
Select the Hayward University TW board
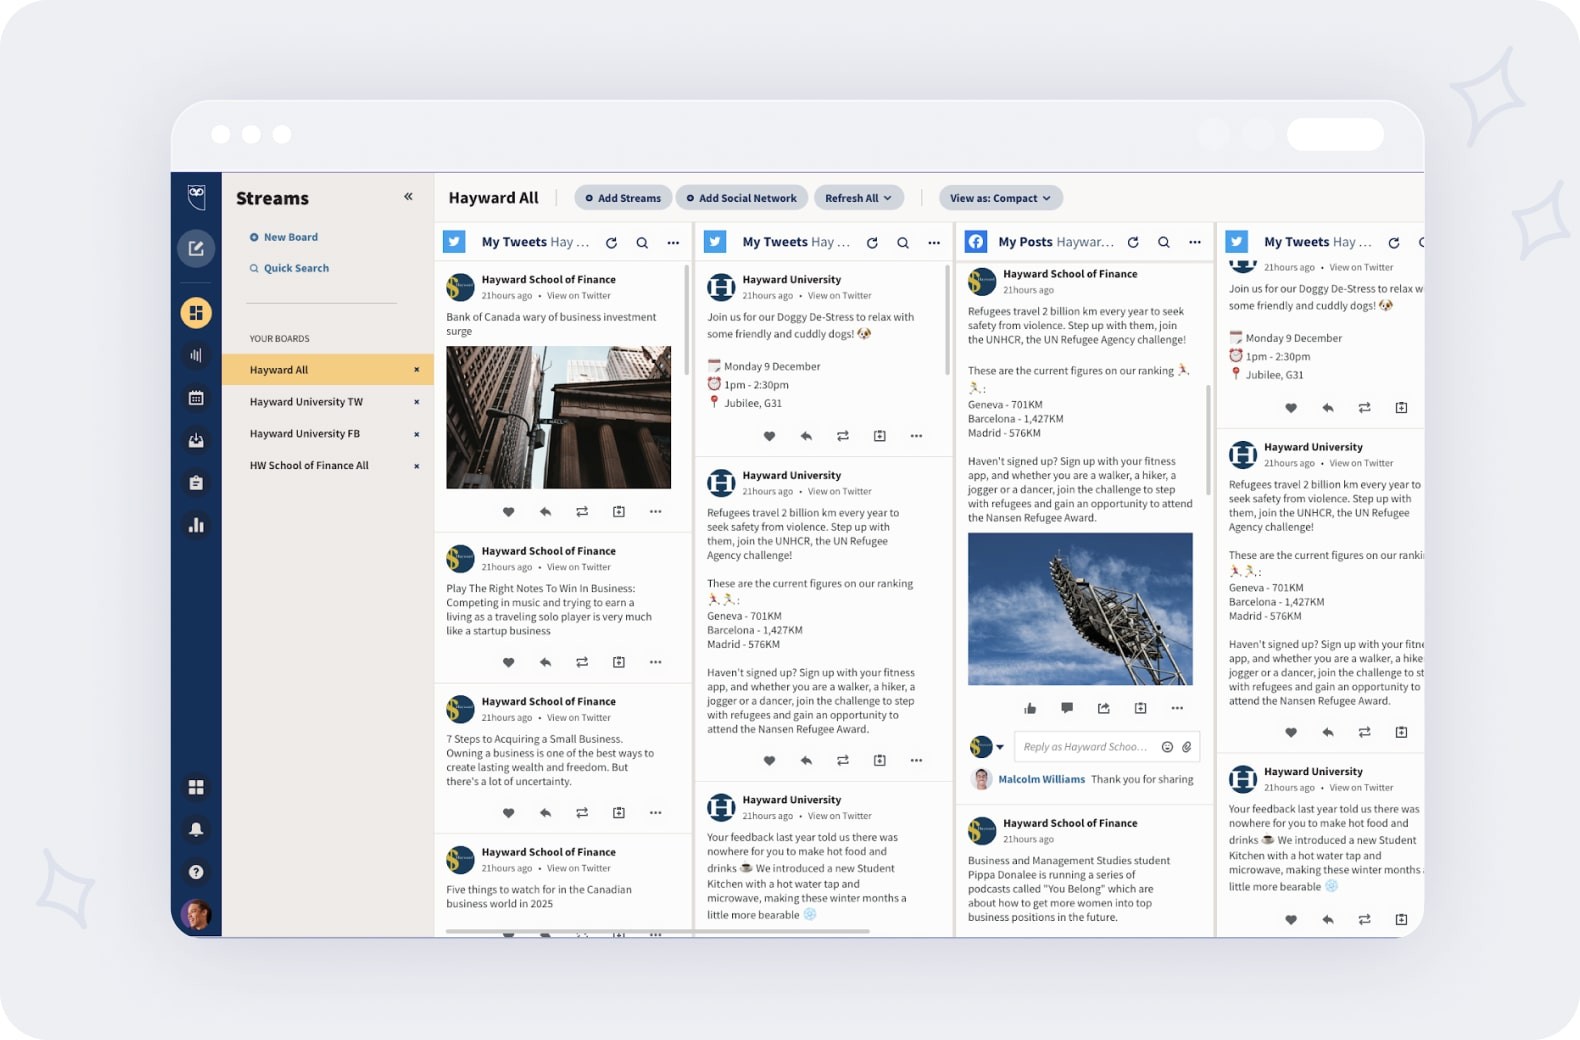328,402
